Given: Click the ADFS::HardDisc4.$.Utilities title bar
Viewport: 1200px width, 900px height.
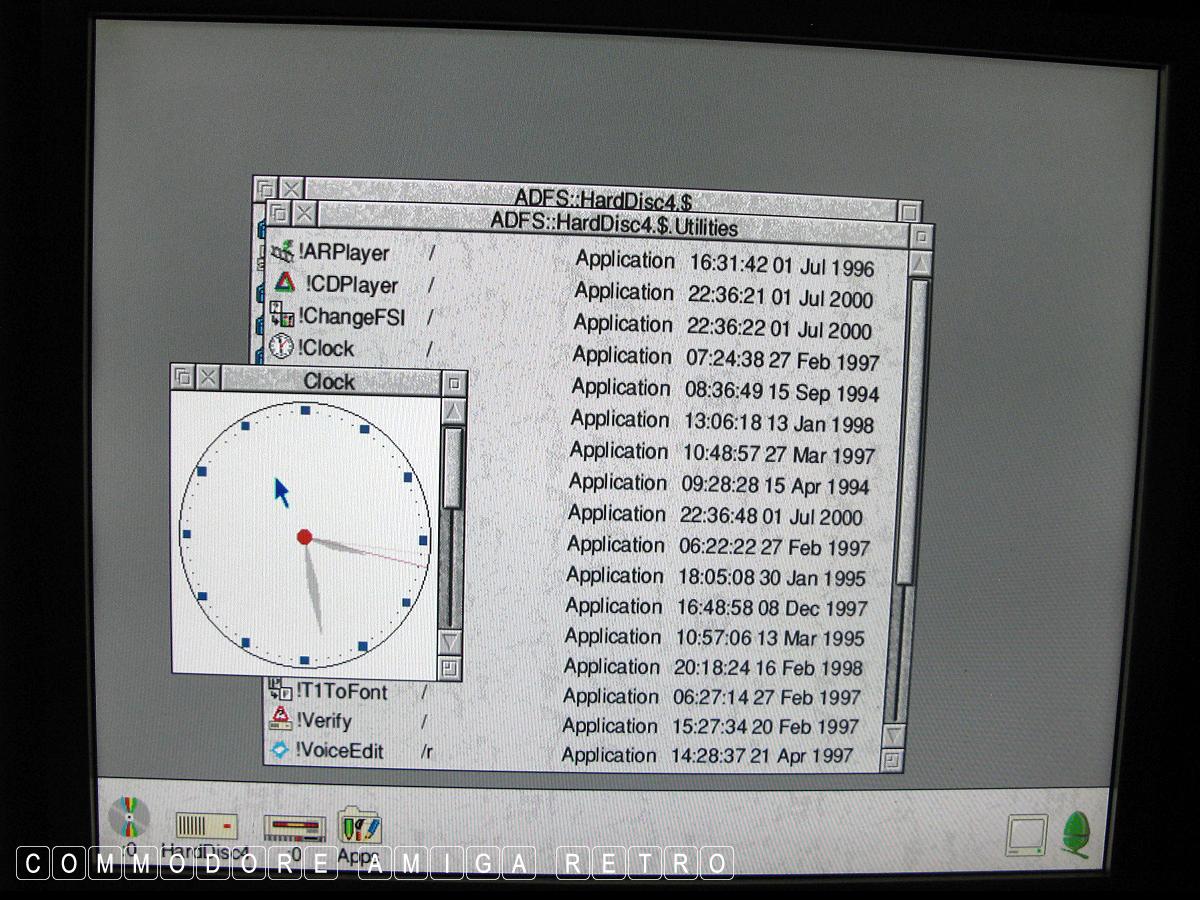Looking at the screenshot, I should point(613,227).
